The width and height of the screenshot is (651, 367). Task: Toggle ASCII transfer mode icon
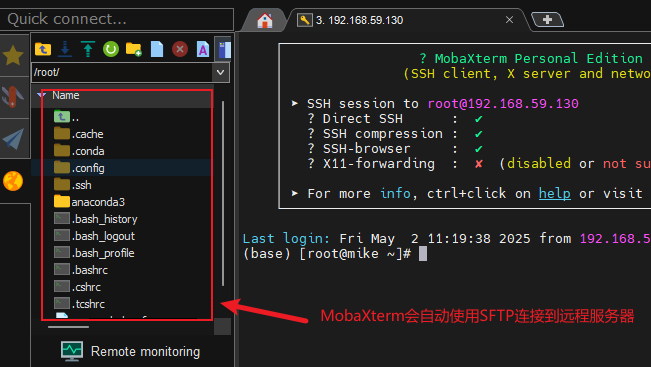(x=203, y=49)
